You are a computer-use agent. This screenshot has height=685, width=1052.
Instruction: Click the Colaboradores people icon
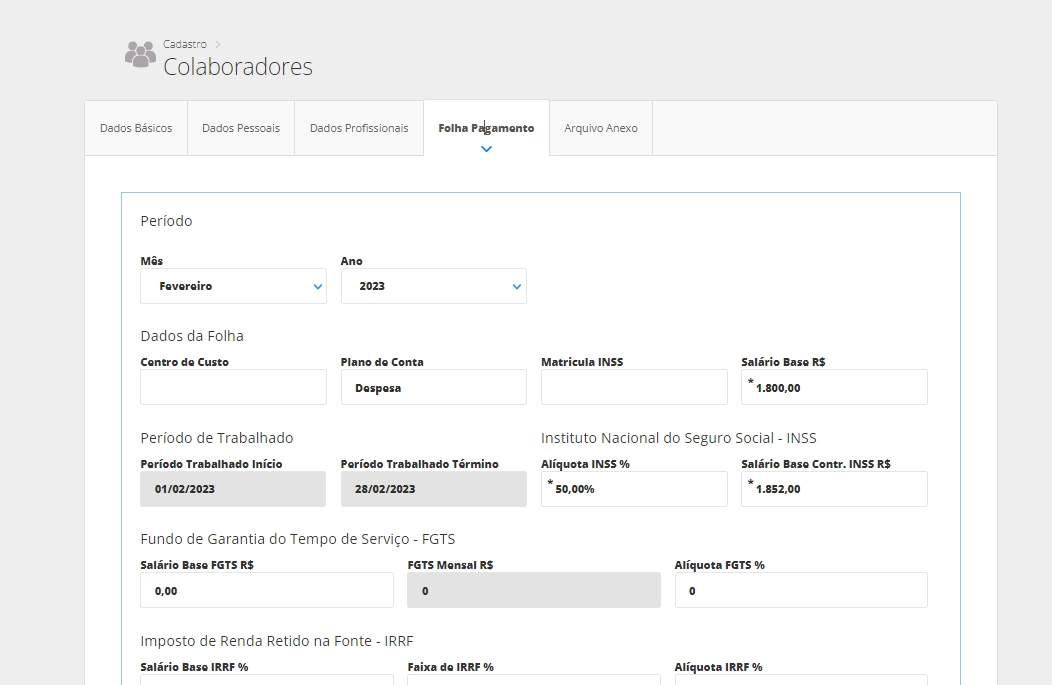point(140,55)
